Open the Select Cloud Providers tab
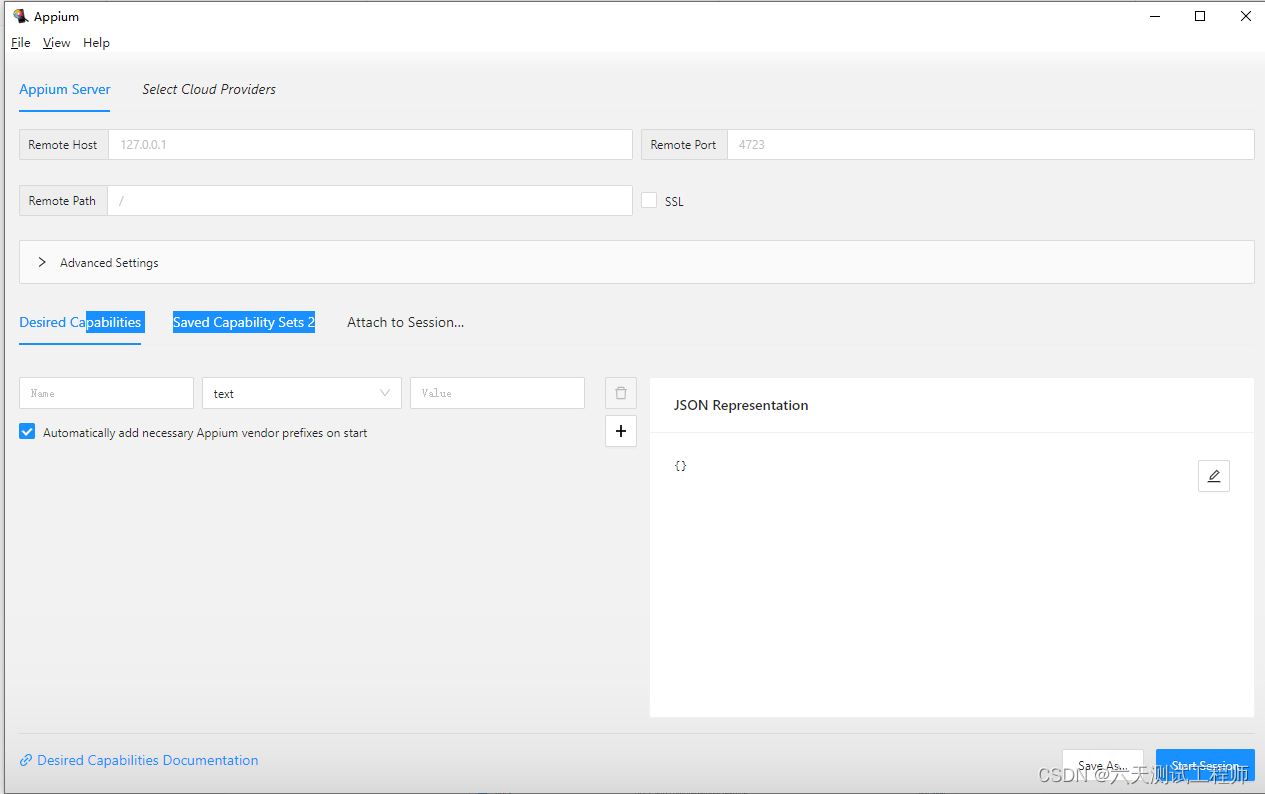 (x=209, y=89)
